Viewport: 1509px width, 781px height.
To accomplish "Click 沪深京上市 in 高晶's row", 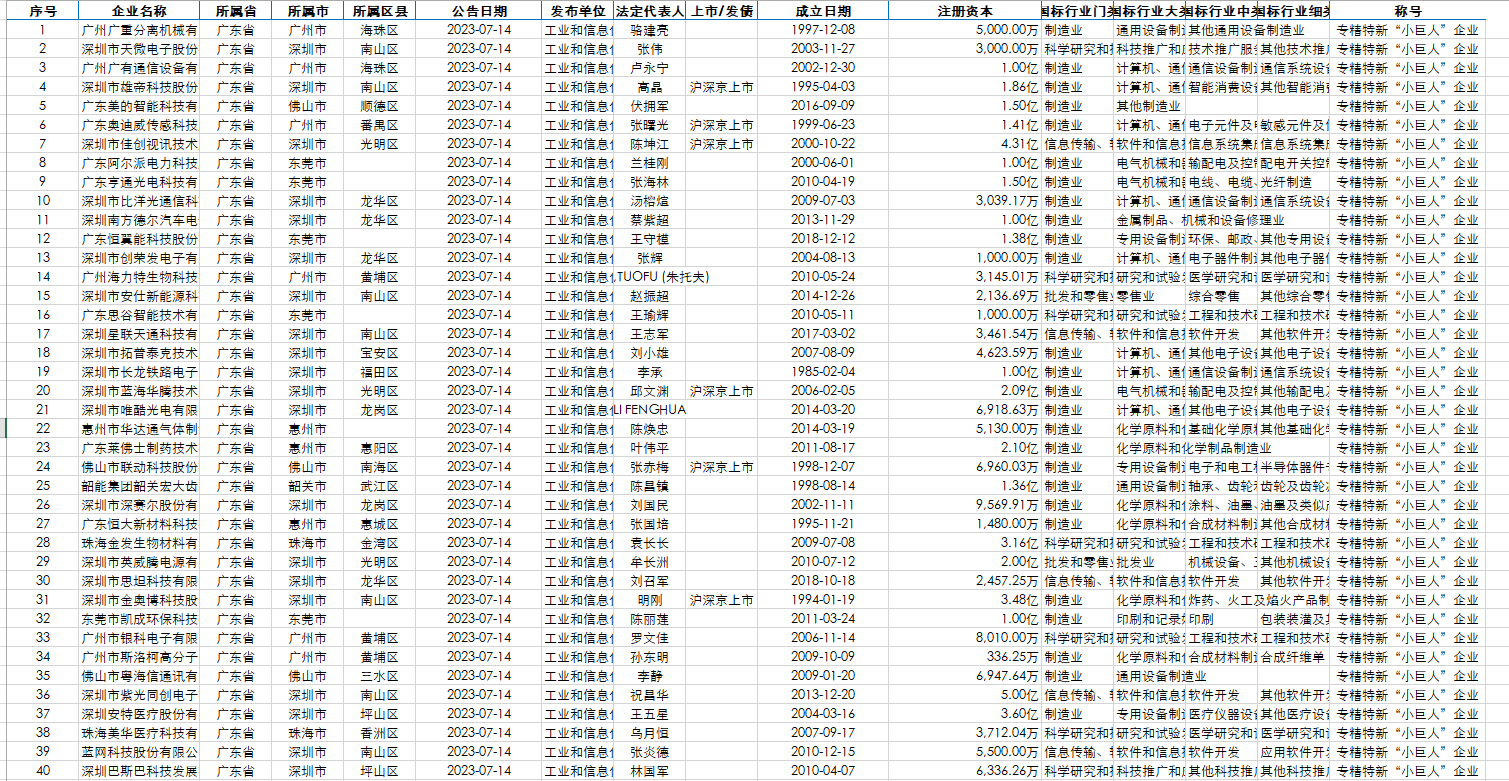I will click(722, 87).
